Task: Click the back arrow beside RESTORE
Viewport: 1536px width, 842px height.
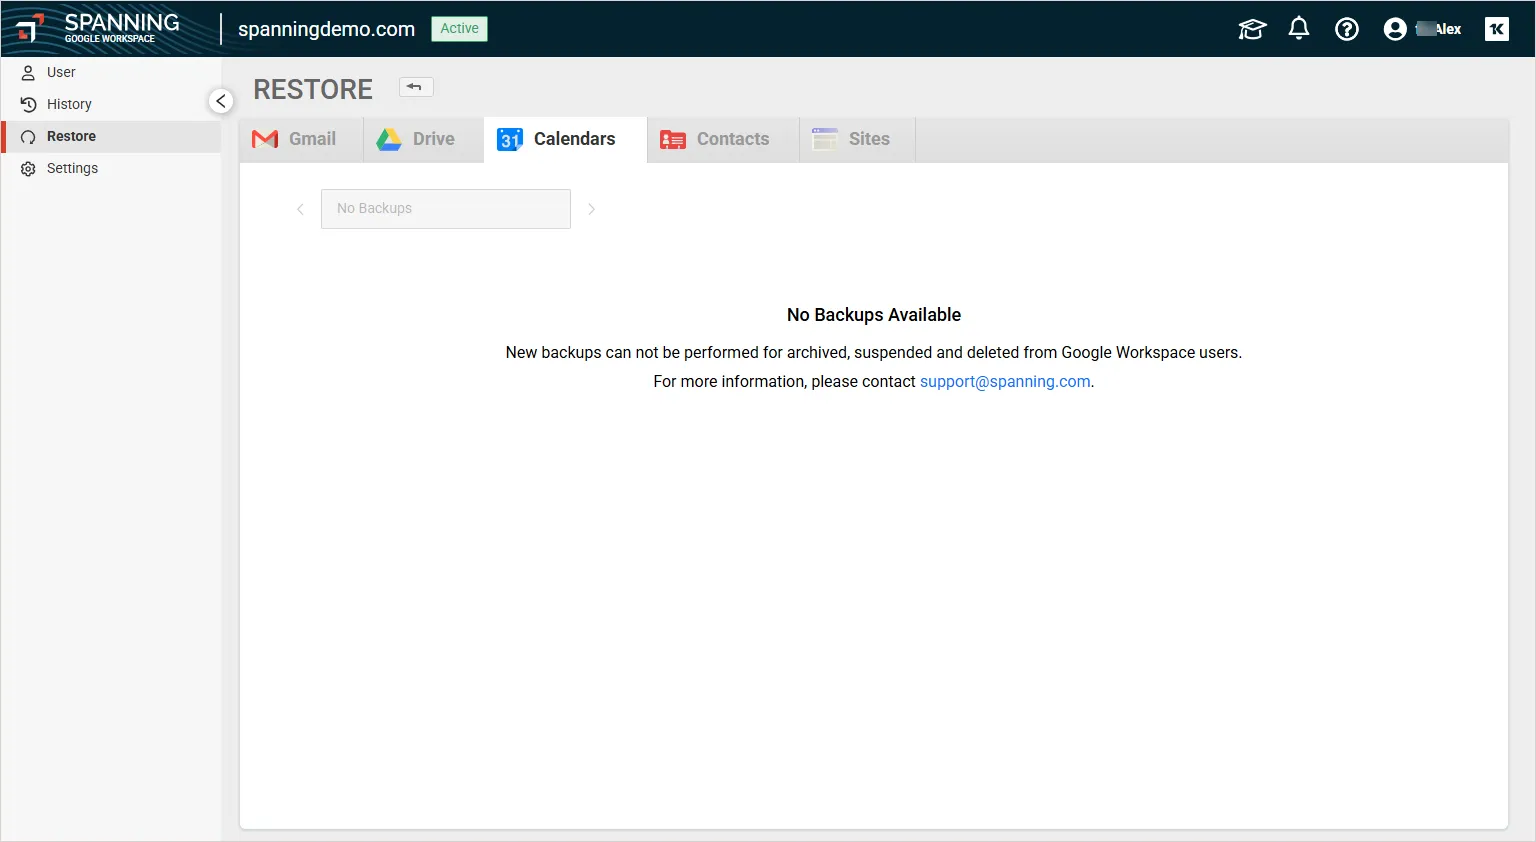Action: pos(415,87)
